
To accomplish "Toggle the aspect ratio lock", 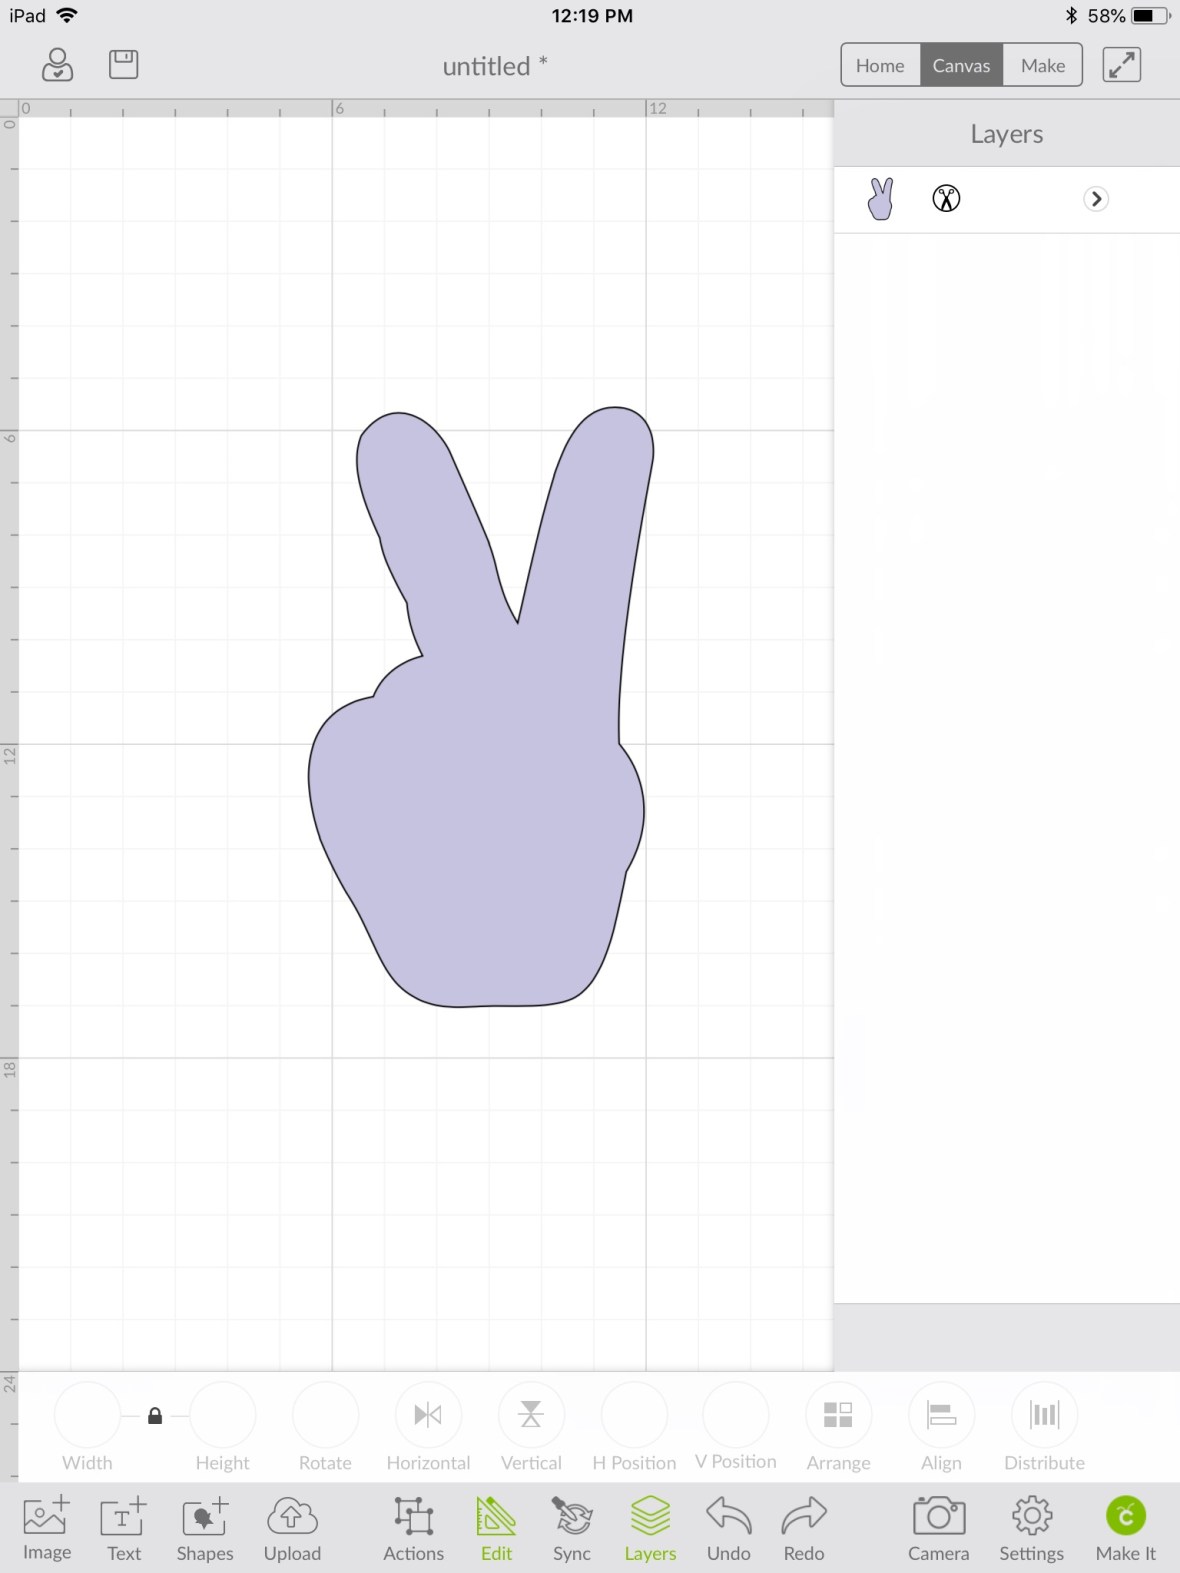I will click(155, 1416).
